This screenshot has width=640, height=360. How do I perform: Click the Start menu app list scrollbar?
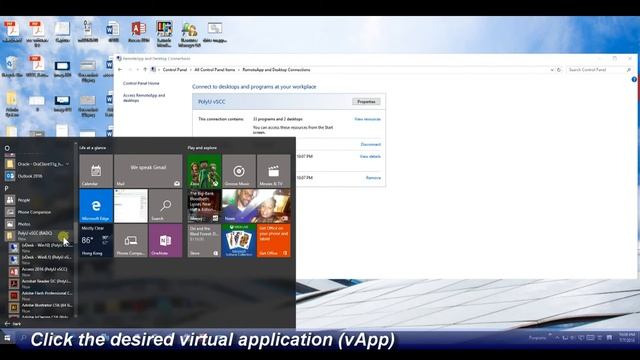pyautogui.click(x=76, y=231)
